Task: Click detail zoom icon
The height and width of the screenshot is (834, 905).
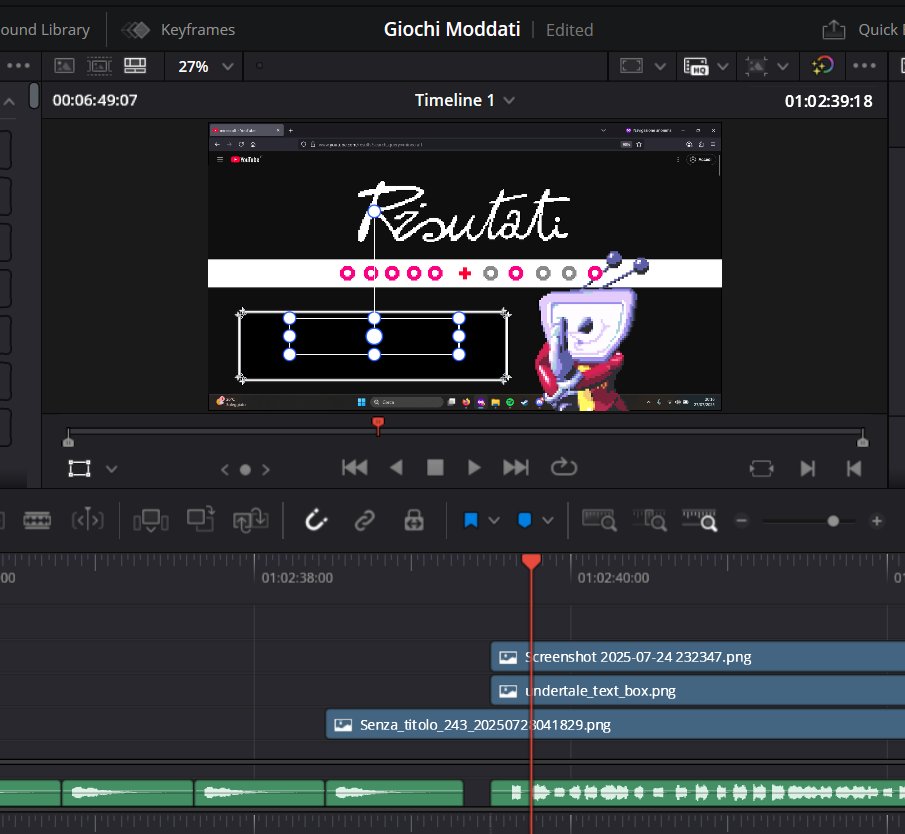Action: pos(650,521)
